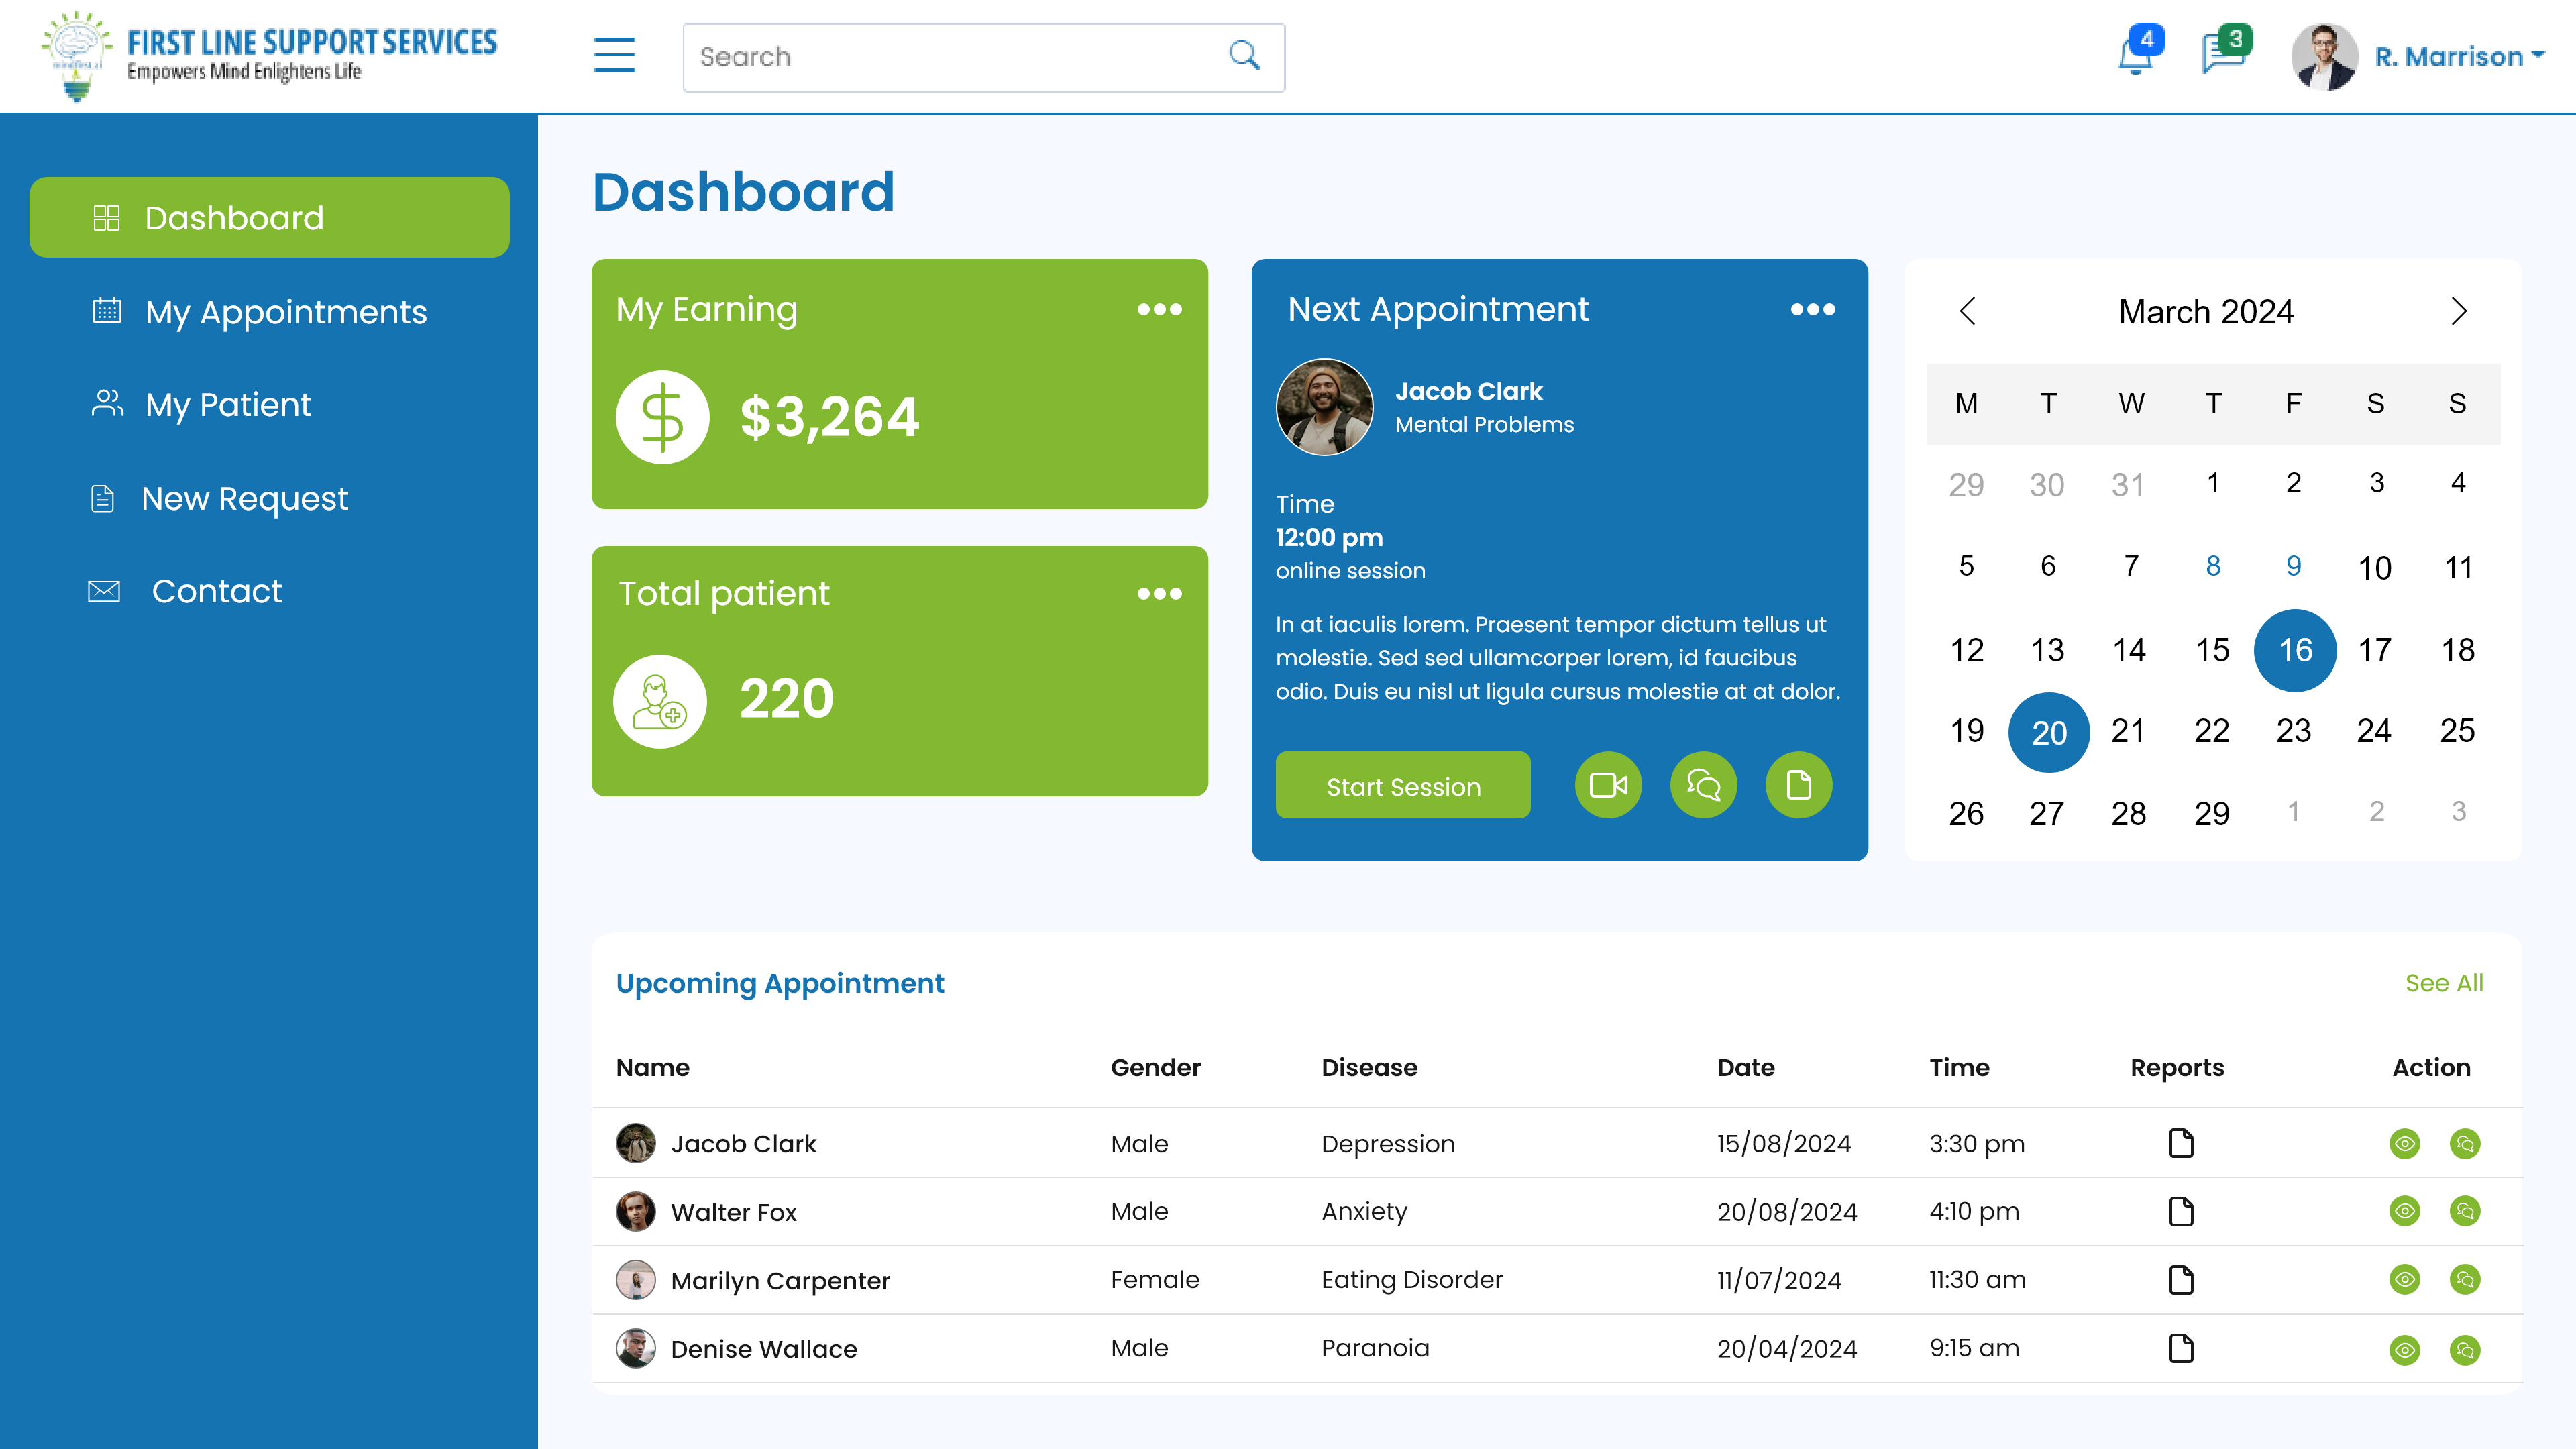Open chat in Next Appointment card
2576x1449 pixels.
pos(1703,785)
